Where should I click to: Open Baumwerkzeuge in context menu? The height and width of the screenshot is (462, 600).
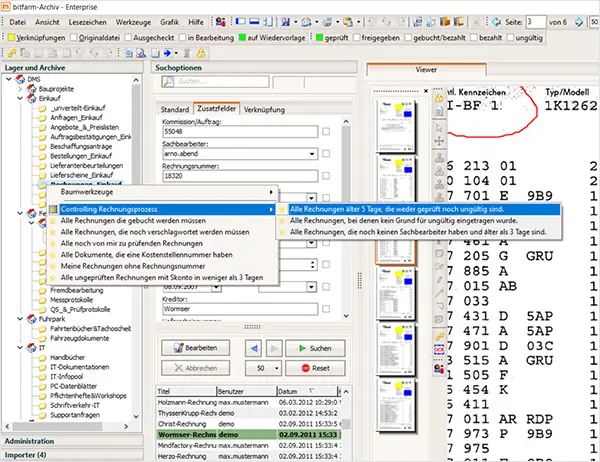point(162,192)
